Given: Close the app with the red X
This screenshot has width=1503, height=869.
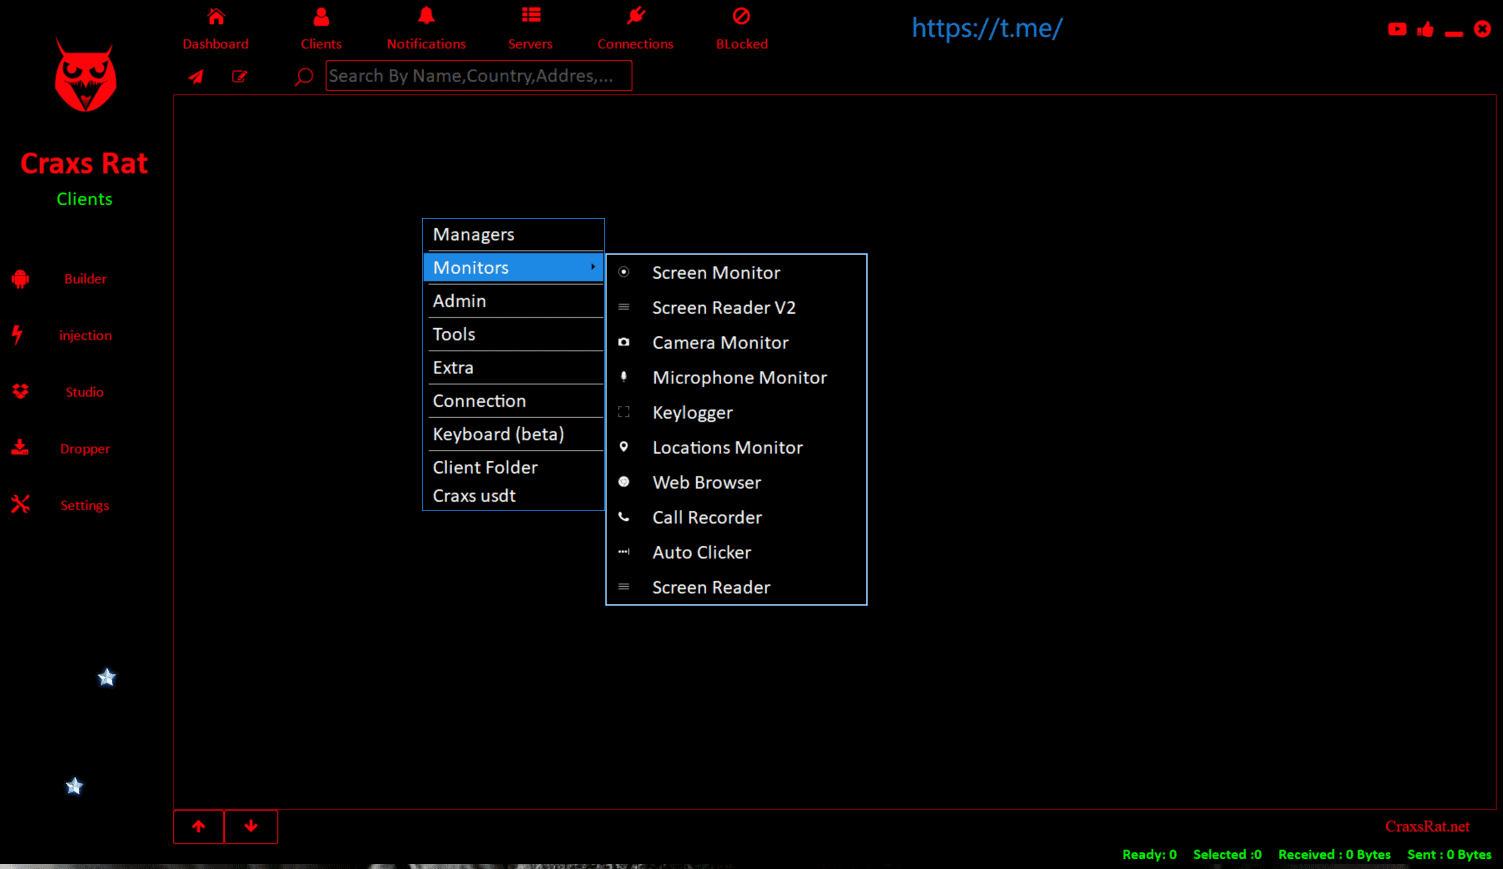Looking at the screenshot, I should (1482, 29).
